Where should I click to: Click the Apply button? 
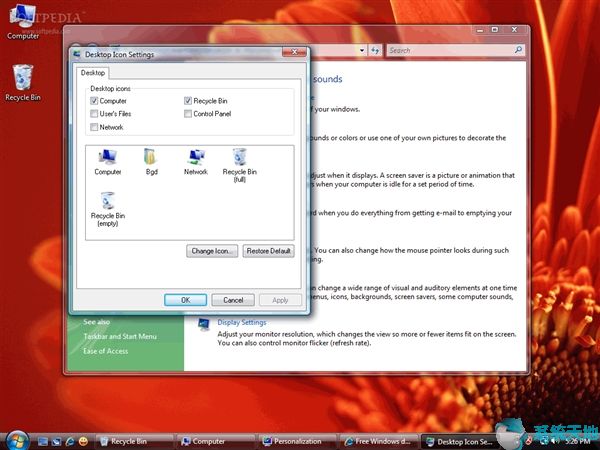click(x=280, y=300)
